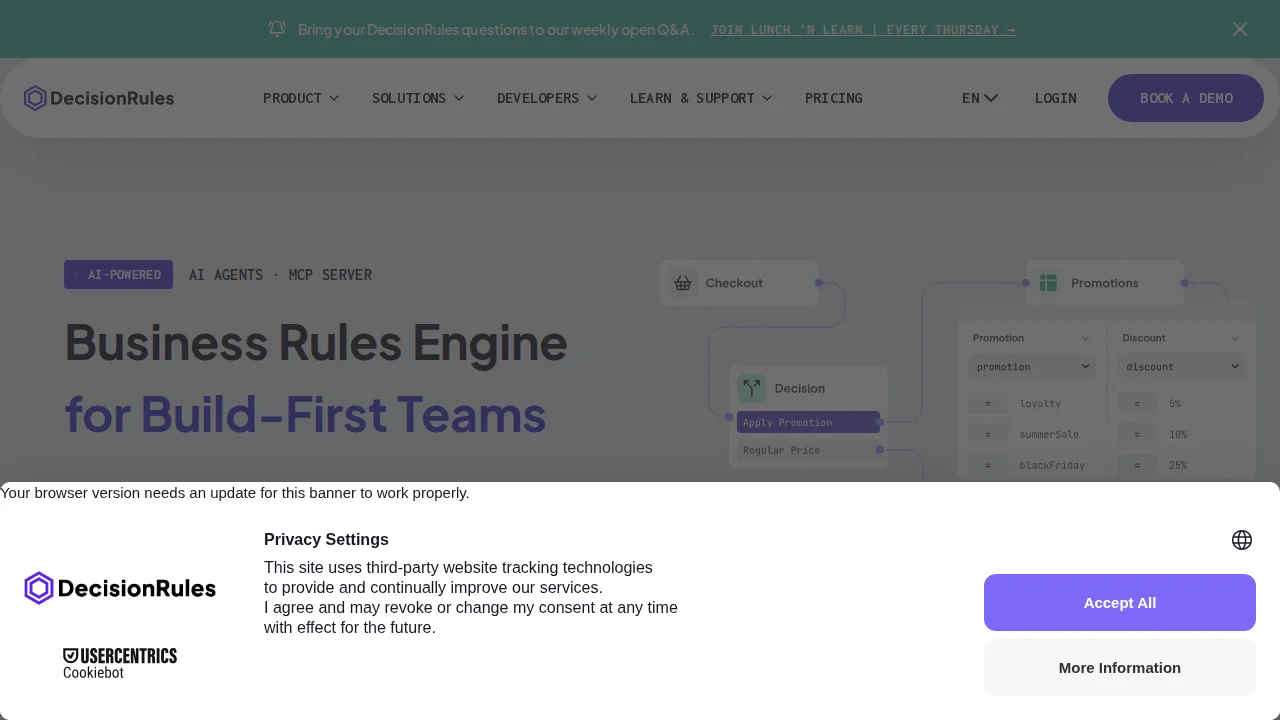Open the Usercentrics Cookiebot logo link
Screen dimensions: 1280x720
[120, 664]
